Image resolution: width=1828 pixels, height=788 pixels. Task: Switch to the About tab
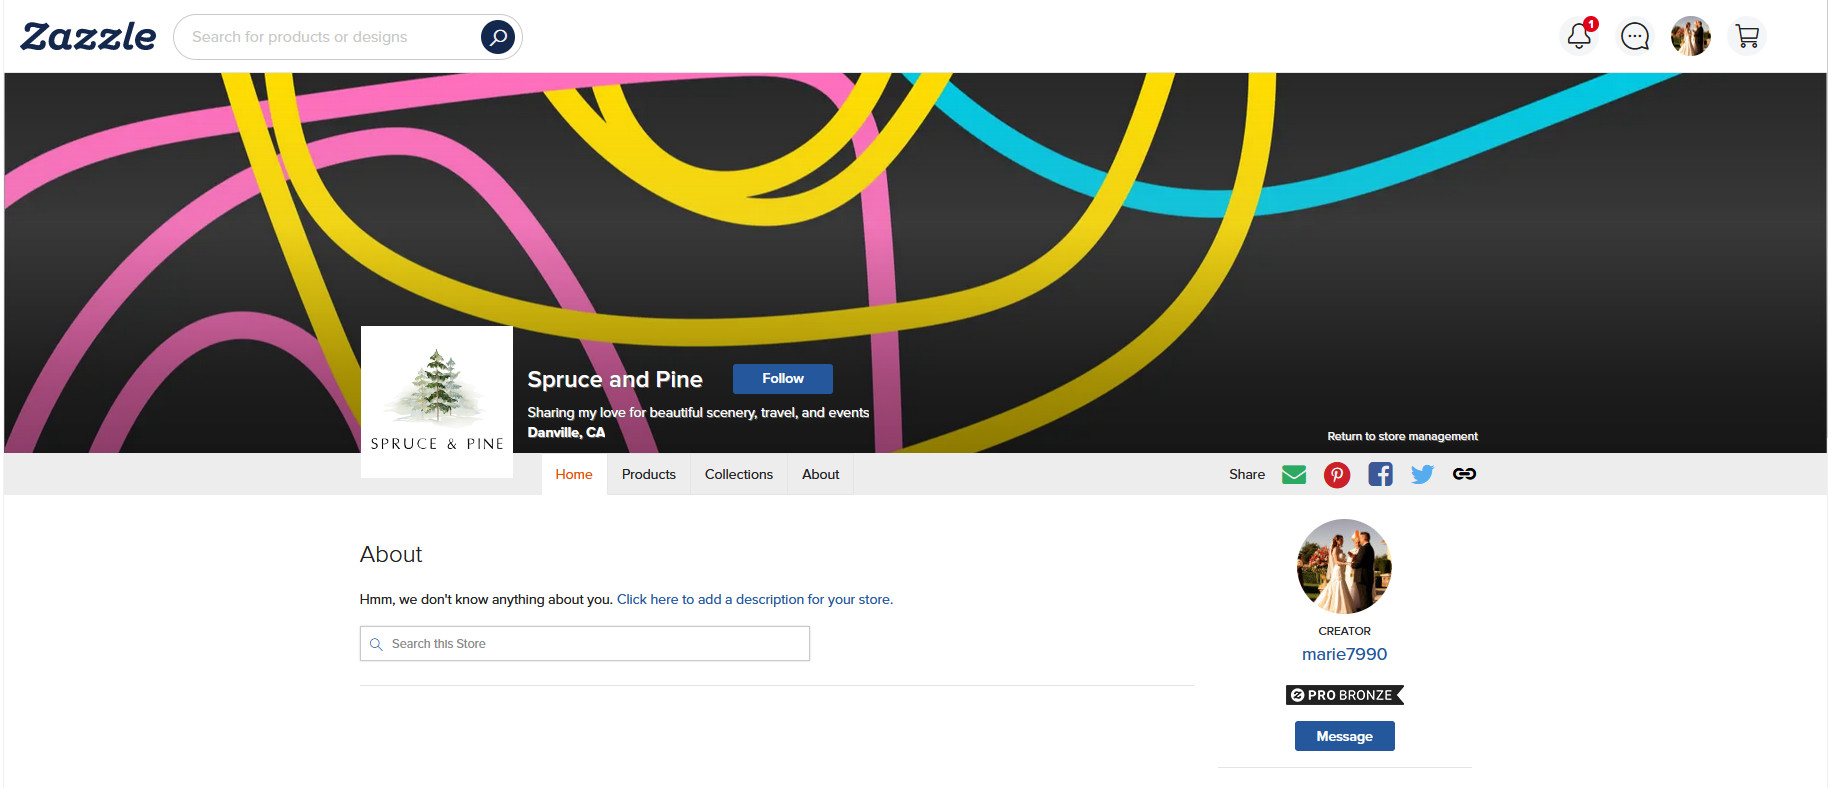(821, 474)
